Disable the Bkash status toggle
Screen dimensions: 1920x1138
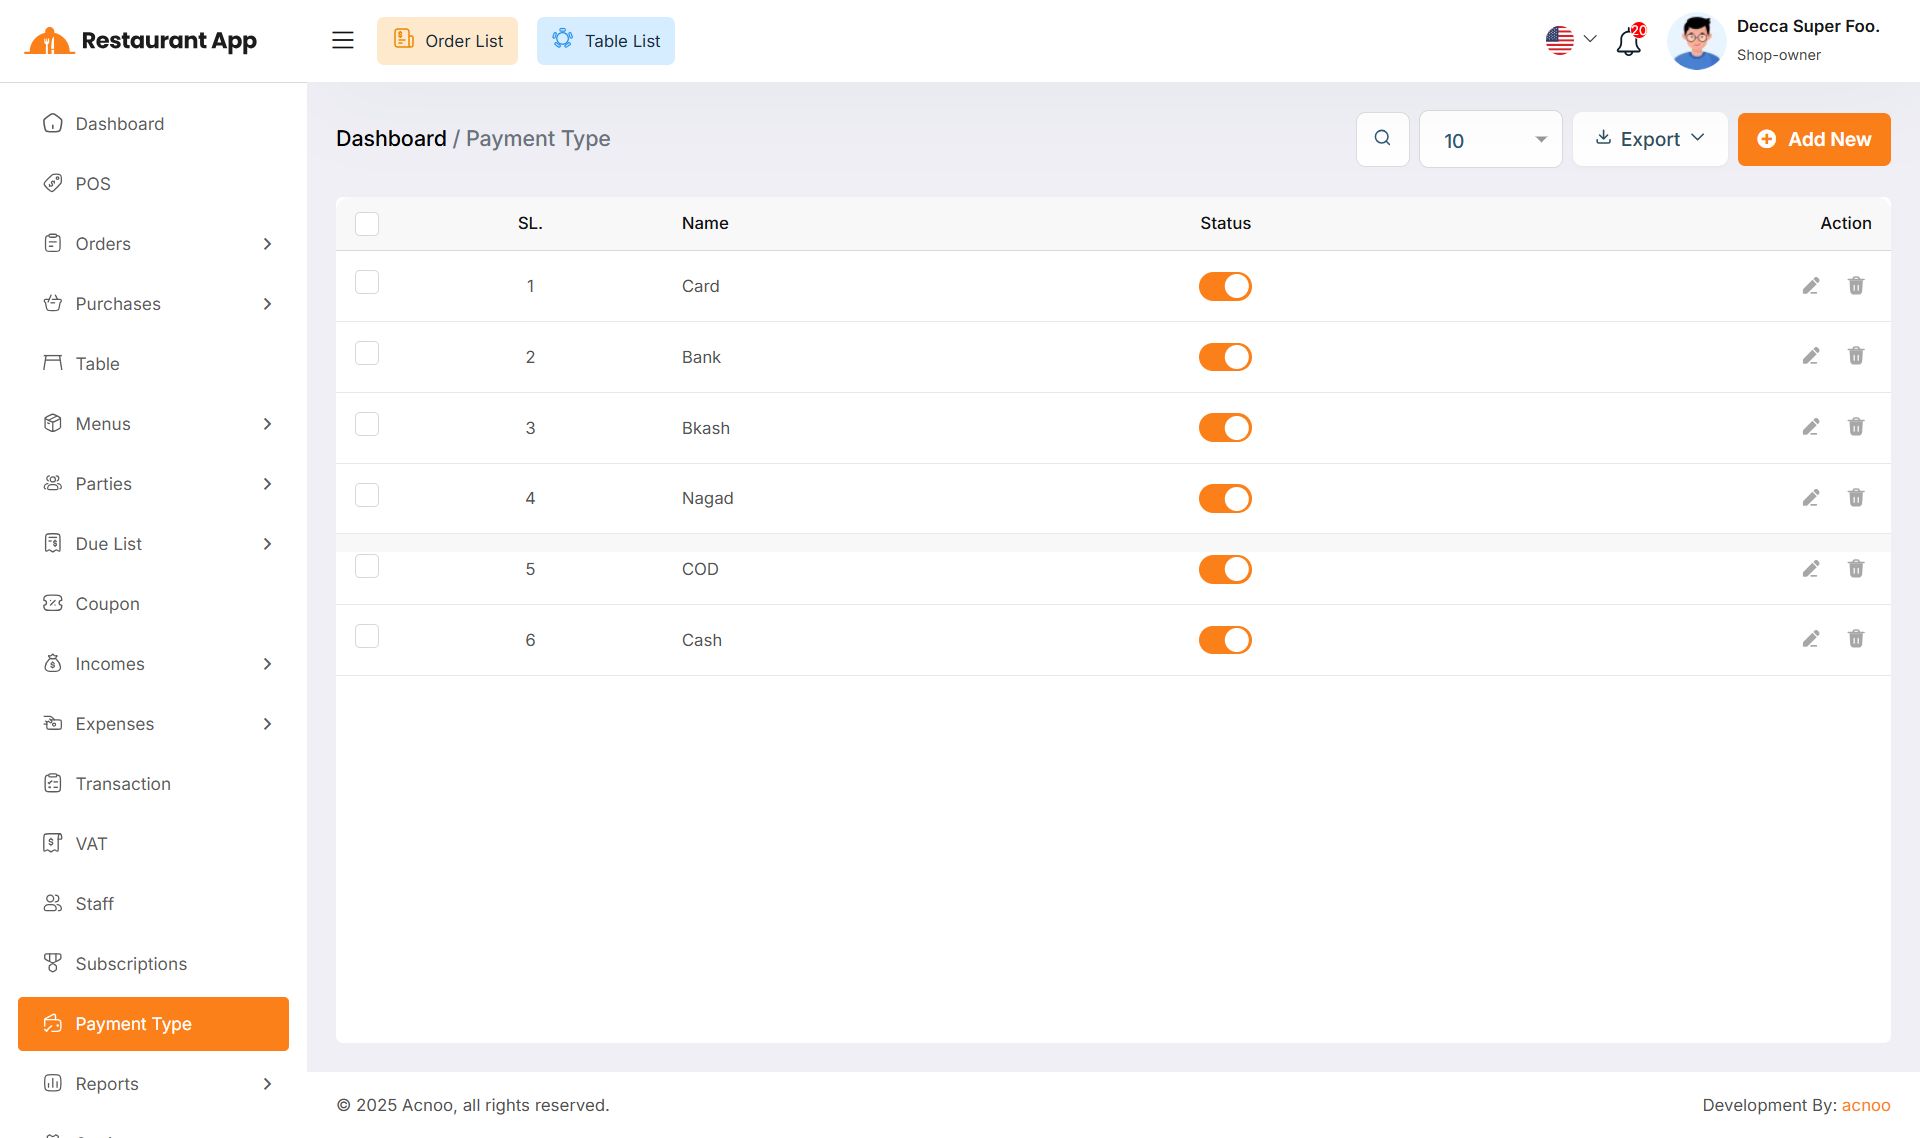[1225, 428]
